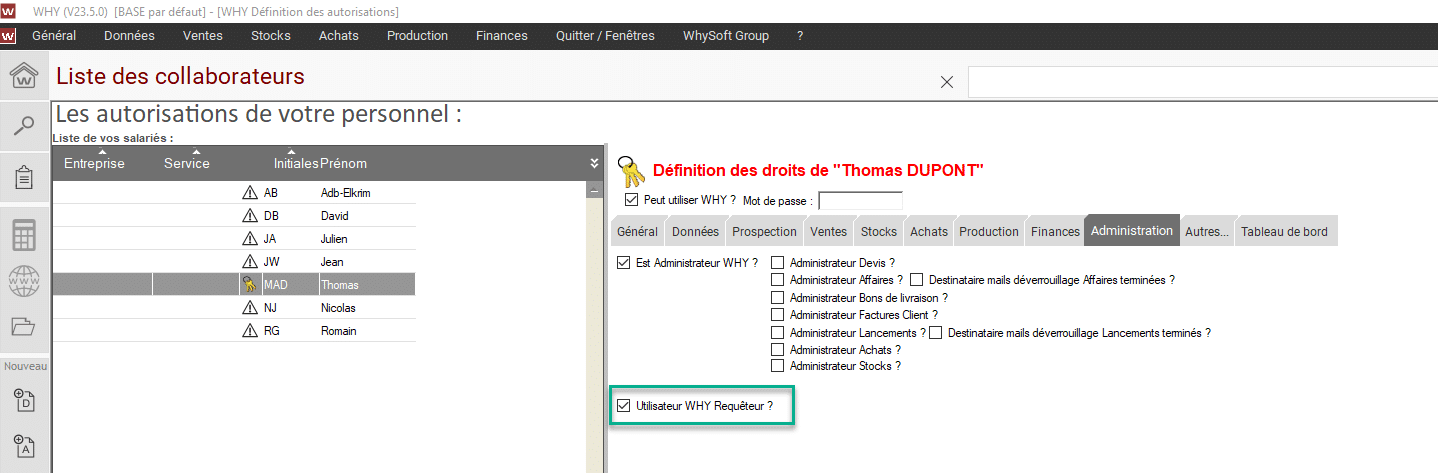This screenshot has width=1438, height=473.
Task: Open the Finances menu in menu bar
Action: (x=502, y=35)
